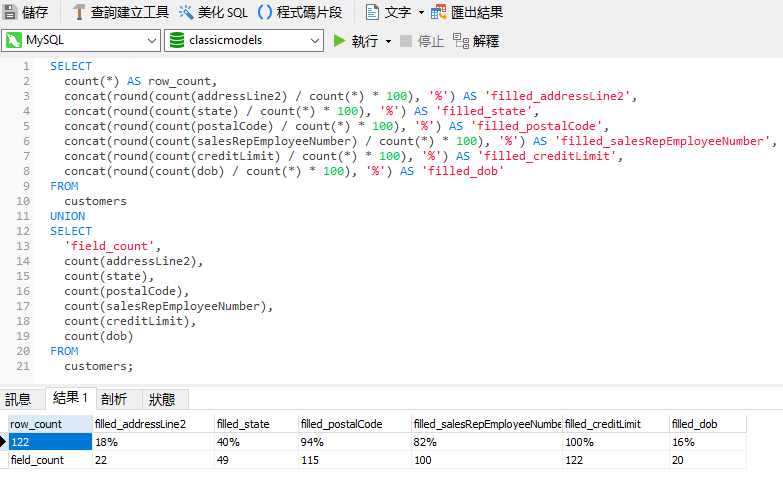783x477 pixels.
Task: Switch to the Messages (訊息) tab
Action: 18,399
